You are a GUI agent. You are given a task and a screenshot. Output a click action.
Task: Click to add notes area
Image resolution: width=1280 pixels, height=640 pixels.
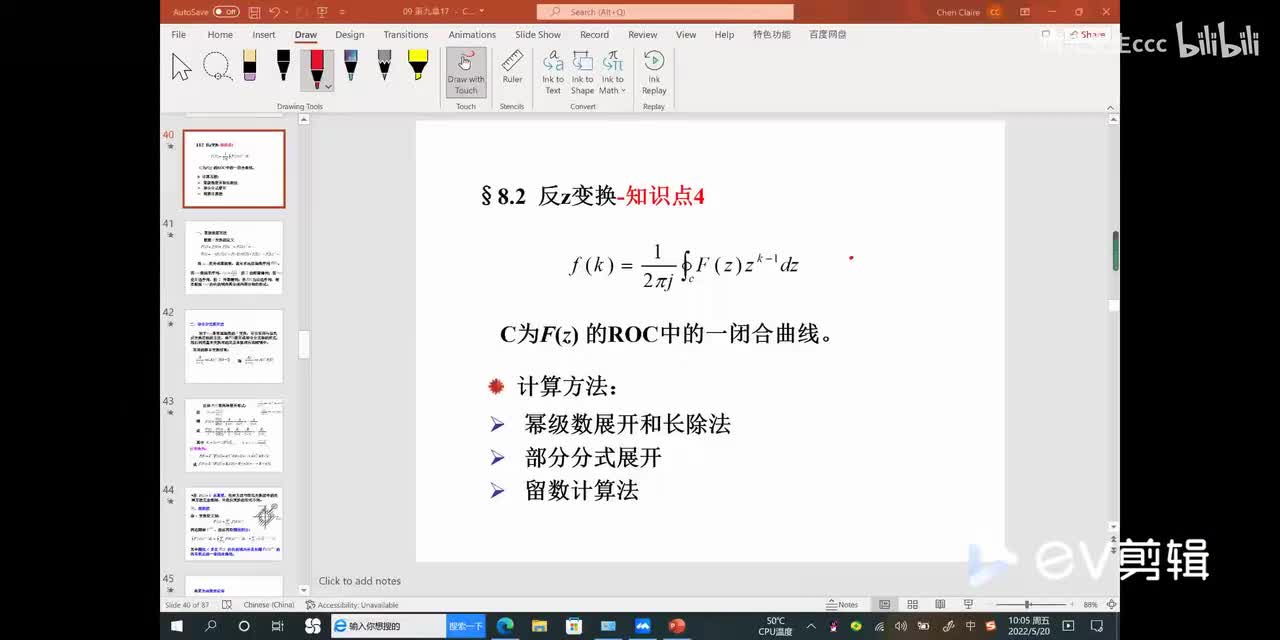[x=360, y=581]
